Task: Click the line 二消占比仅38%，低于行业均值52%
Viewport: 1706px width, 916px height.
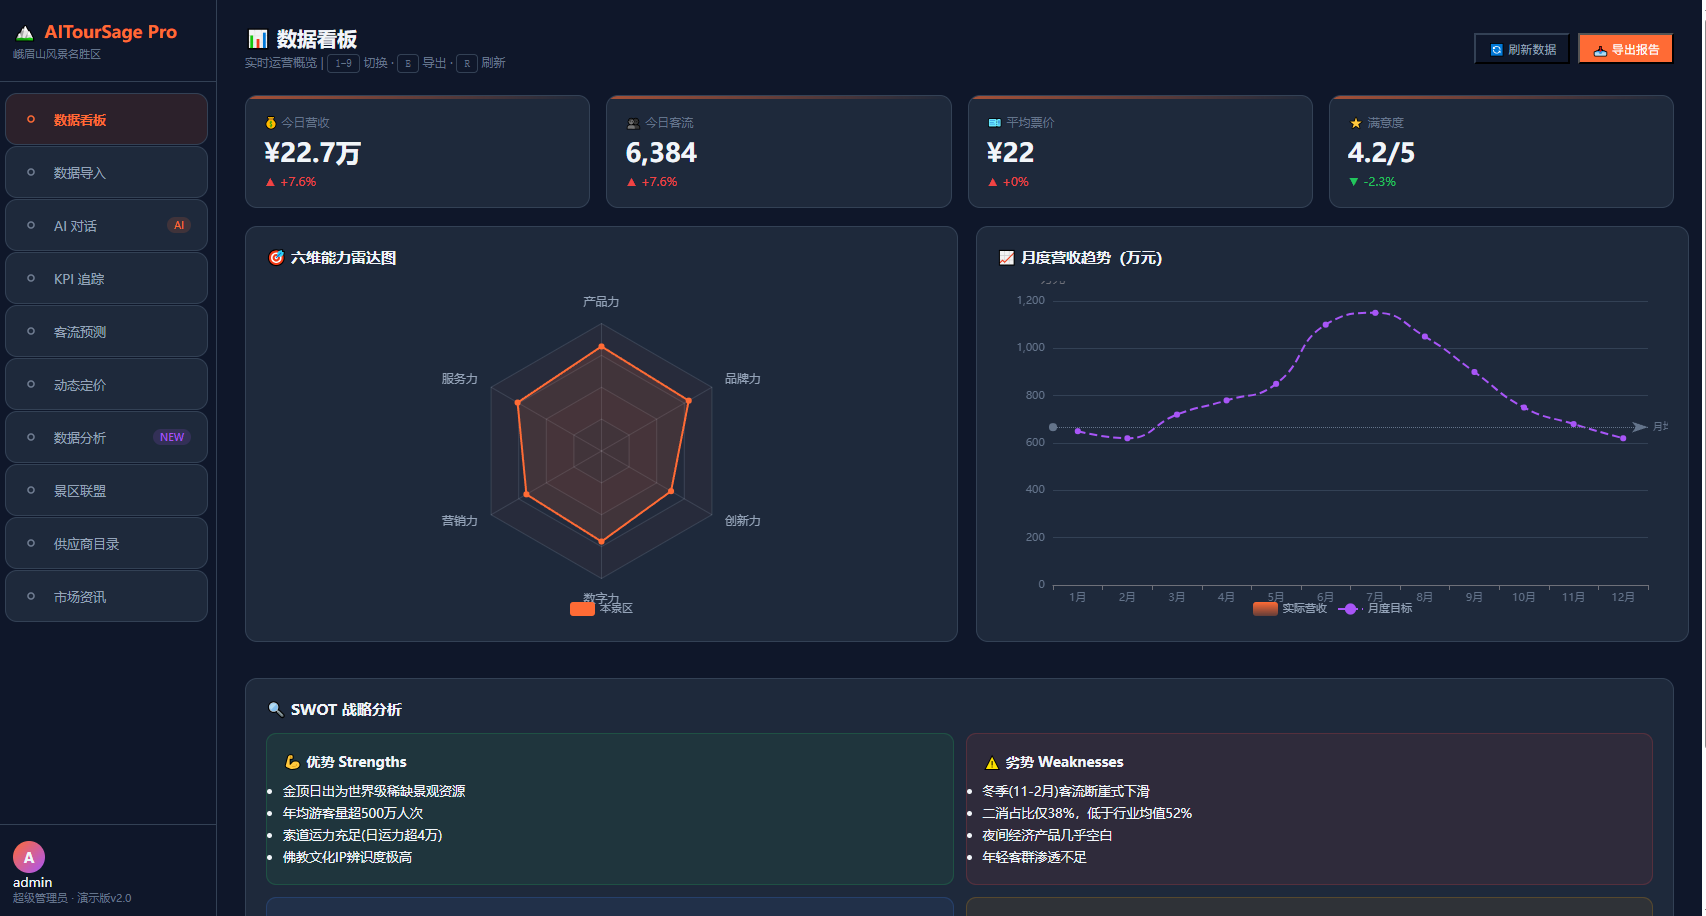Action: 1087,813
